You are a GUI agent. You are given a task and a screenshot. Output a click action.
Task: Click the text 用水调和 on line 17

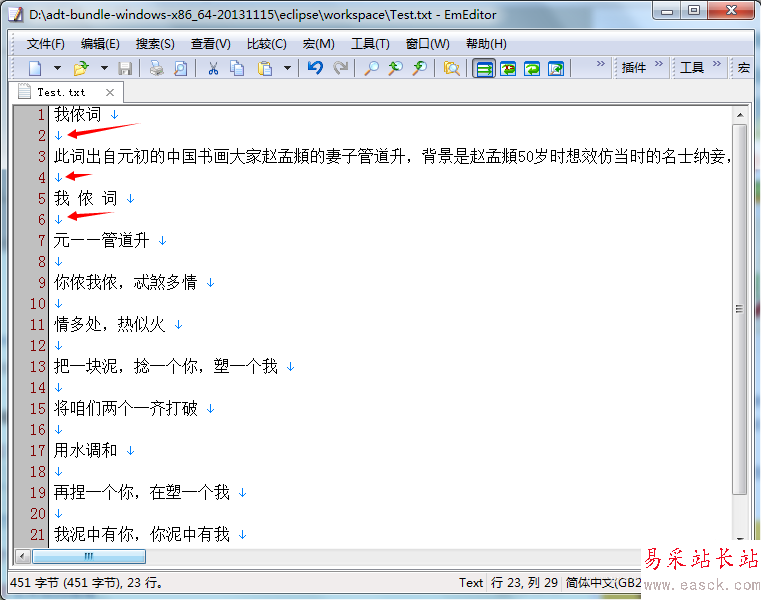click(x=85, y=450)
